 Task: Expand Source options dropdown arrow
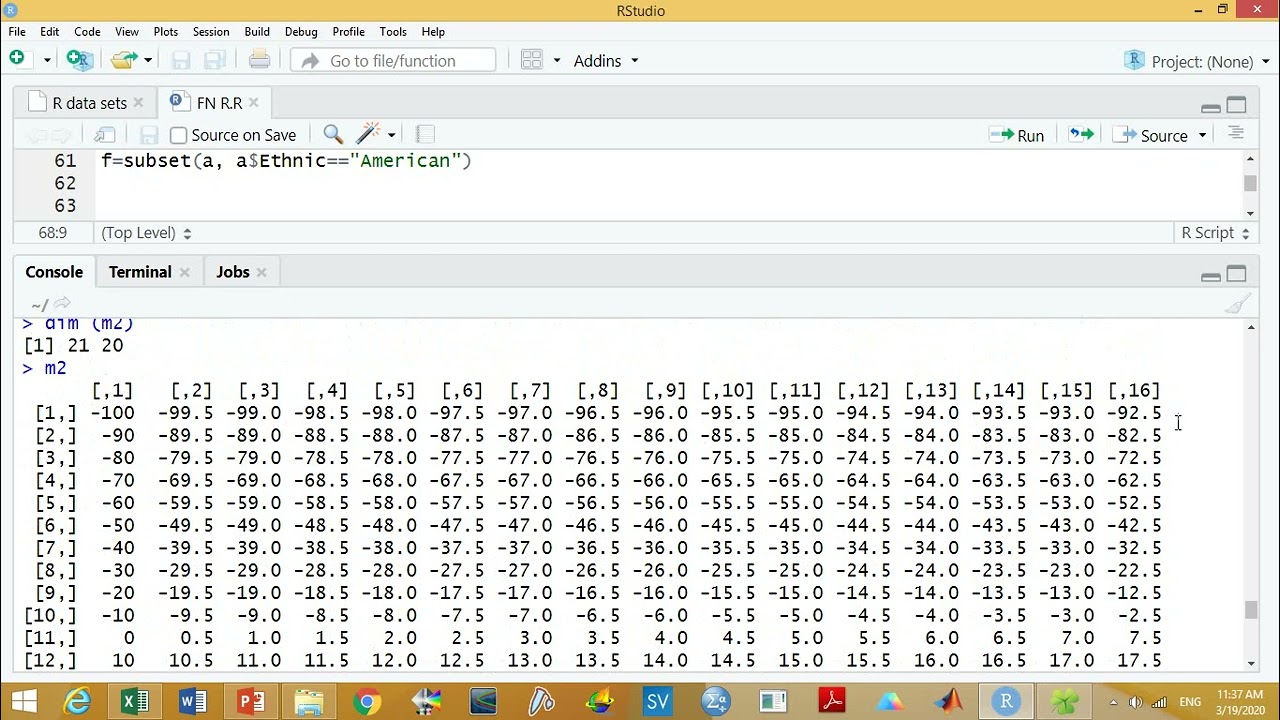(x=1202, y=135)
